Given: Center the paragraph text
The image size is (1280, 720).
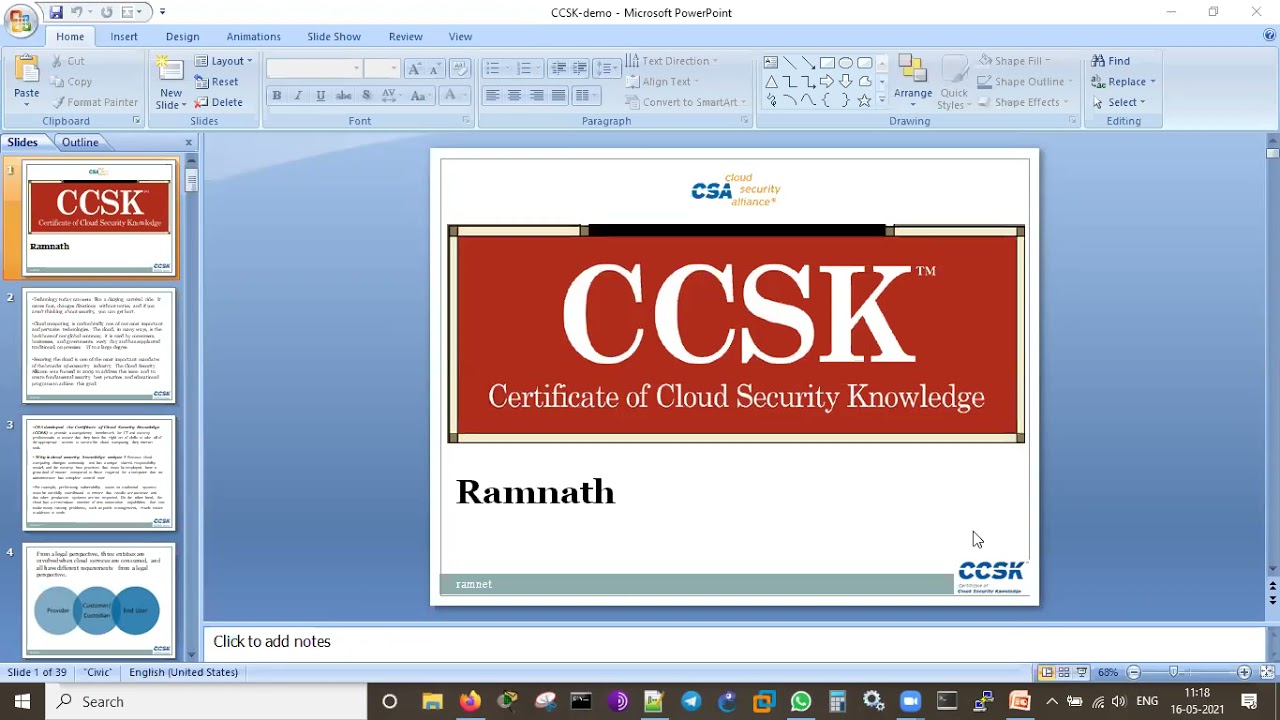Looking at the screenshot, I should 514,96.
